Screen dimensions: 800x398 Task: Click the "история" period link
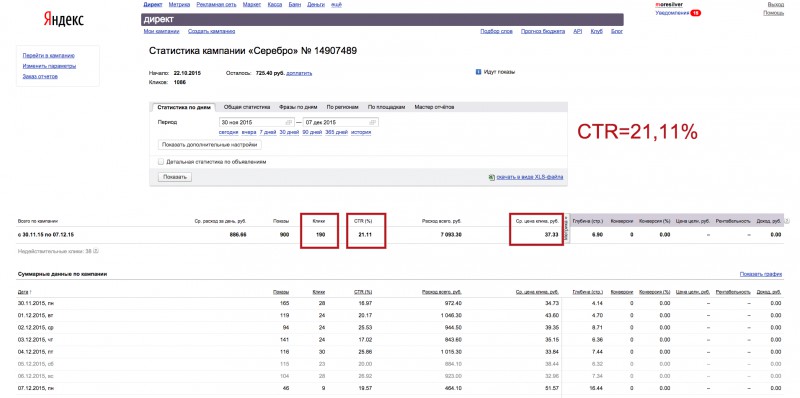pos(361,132)
